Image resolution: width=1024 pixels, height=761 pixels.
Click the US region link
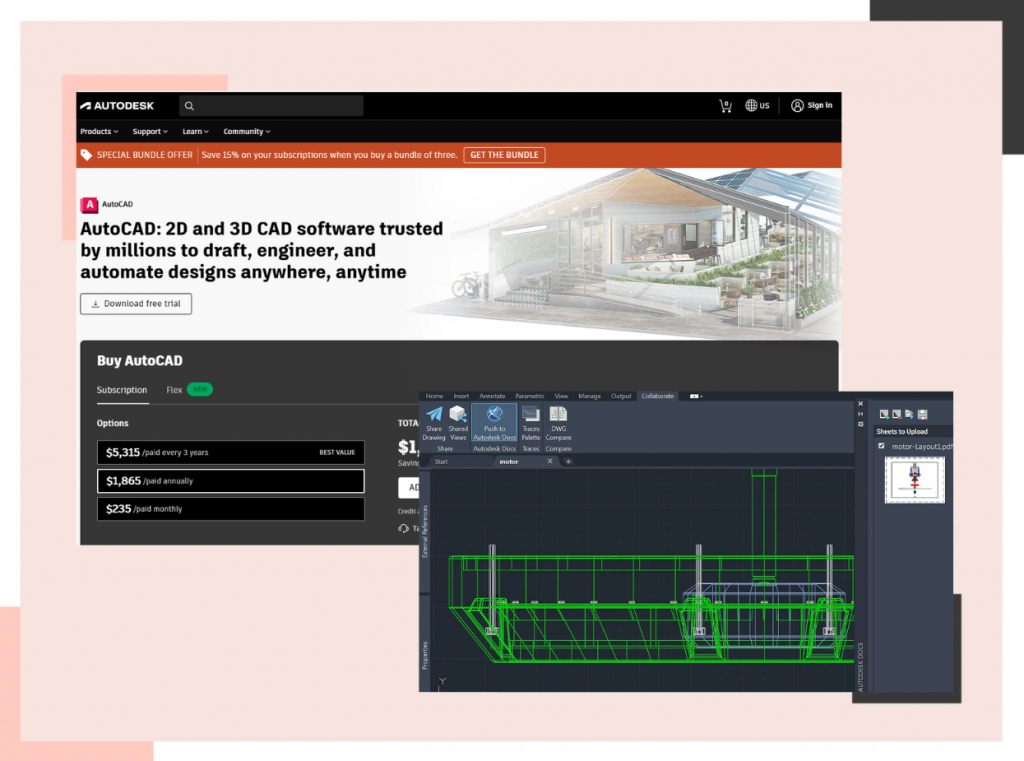pos(764,105)
